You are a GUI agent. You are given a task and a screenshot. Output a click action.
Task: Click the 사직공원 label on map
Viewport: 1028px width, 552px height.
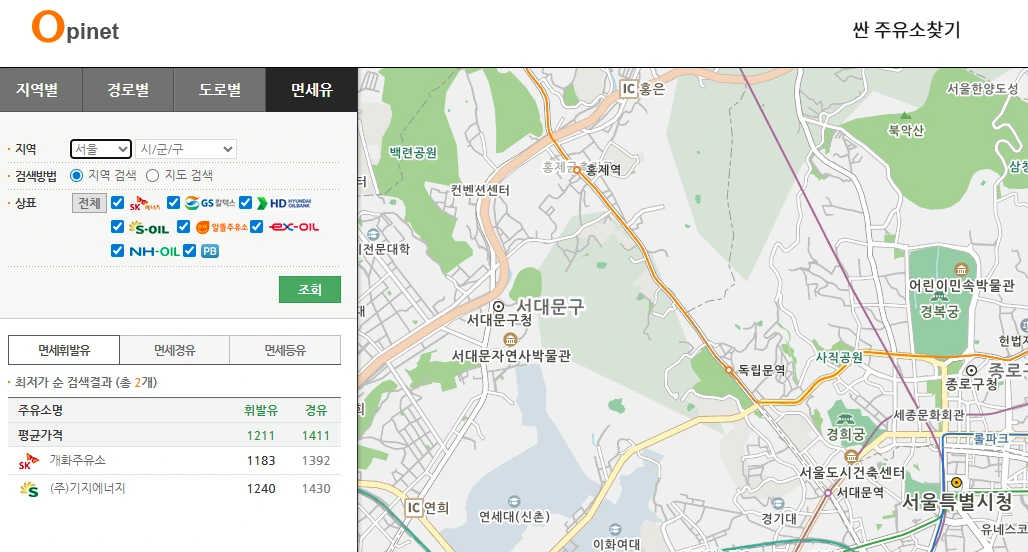click(839, 357)
